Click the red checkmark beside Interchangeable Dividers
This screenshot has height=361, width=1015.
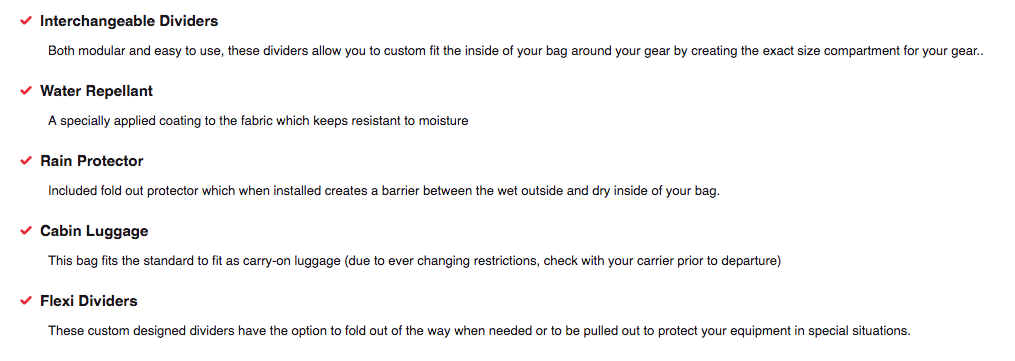pyautogui.click(x=26, y=21)
